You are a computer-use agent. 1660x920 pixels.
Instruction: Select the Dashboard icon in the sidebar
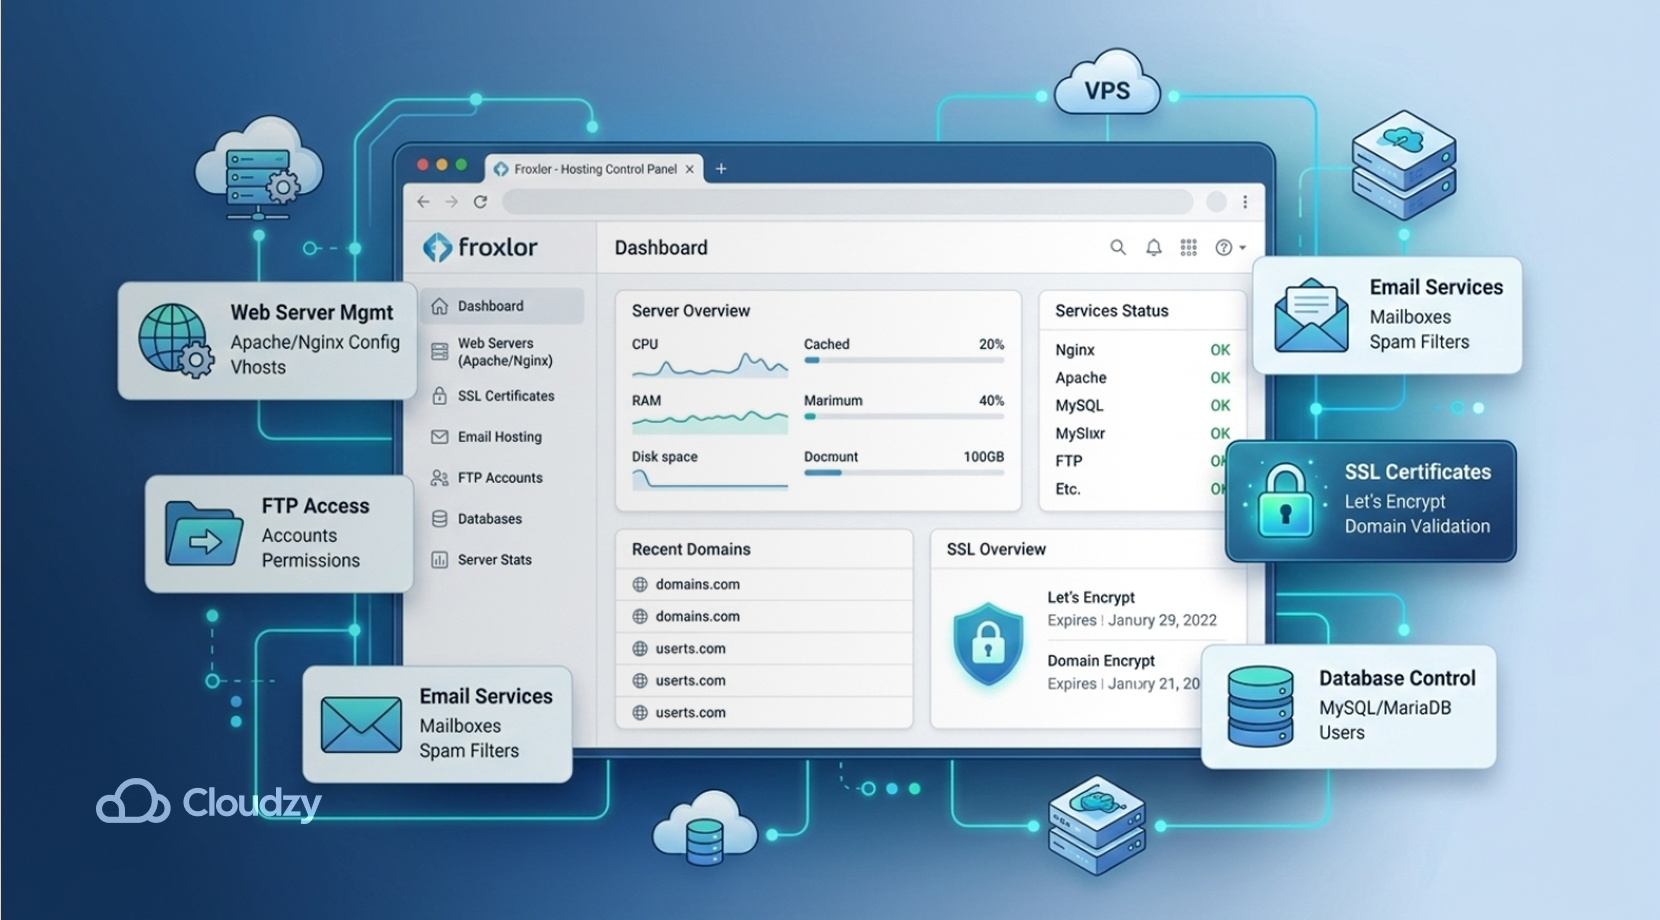pyautogui.click(x=440, y=305)
